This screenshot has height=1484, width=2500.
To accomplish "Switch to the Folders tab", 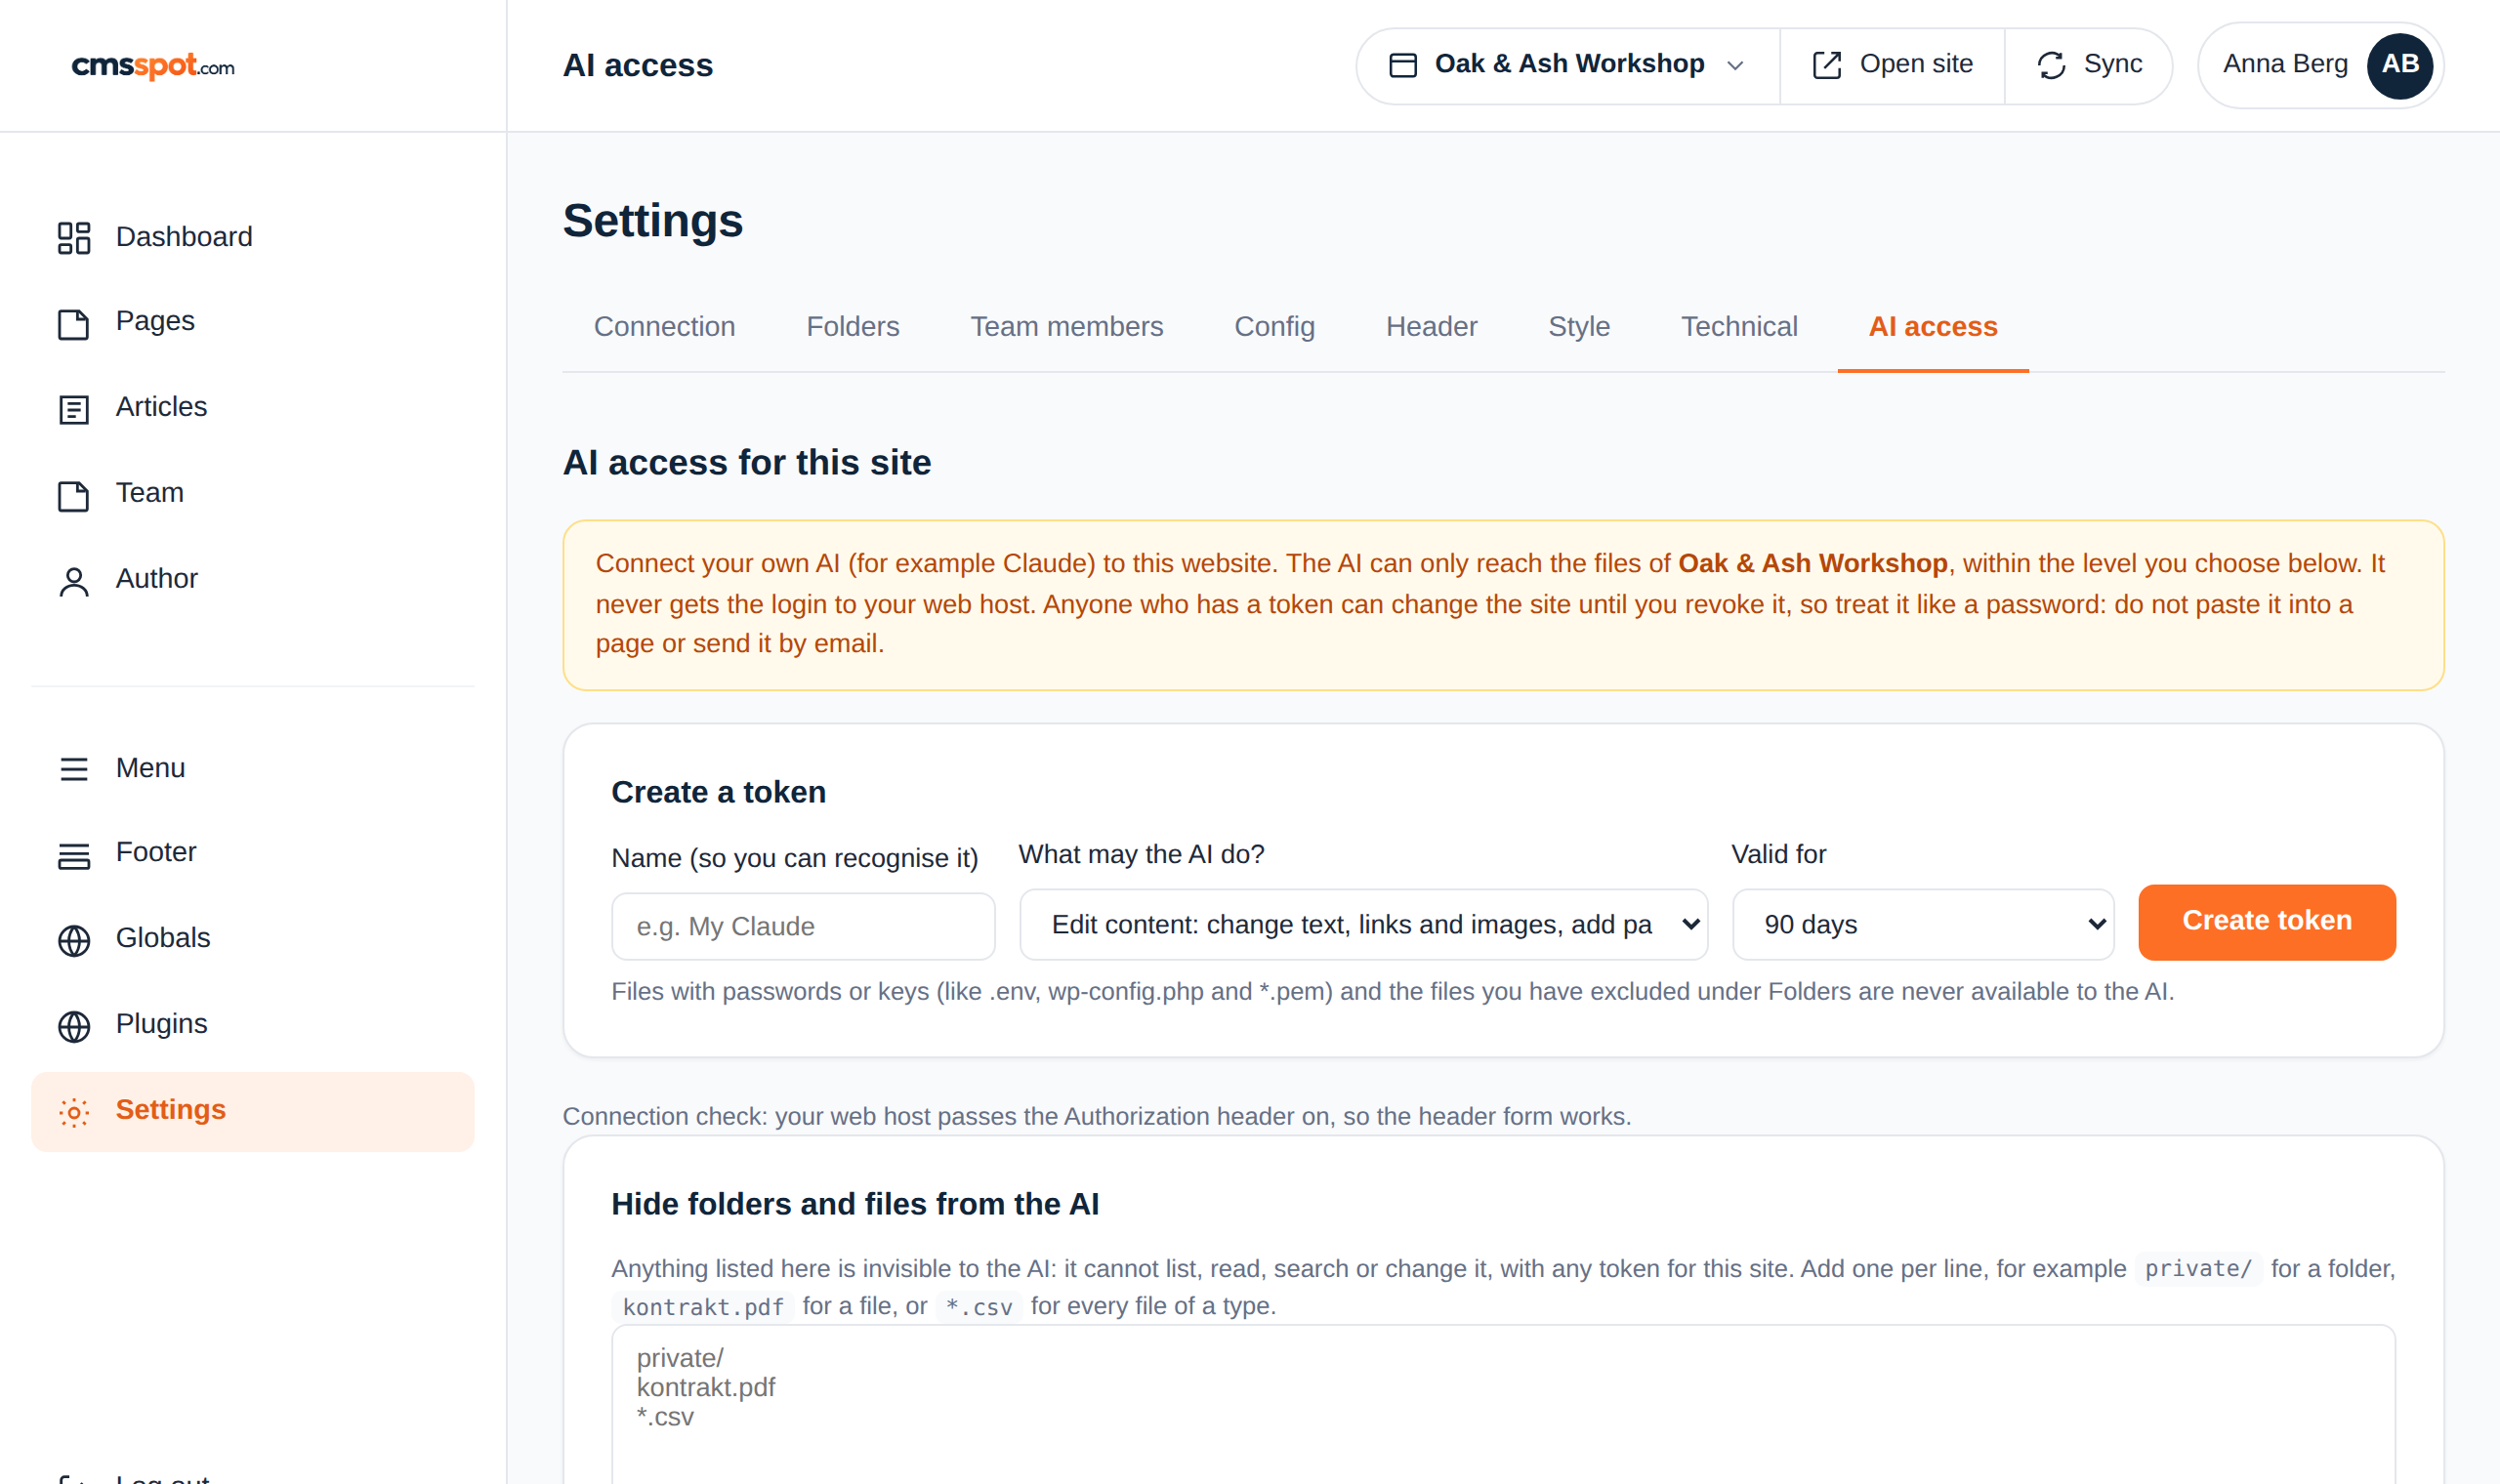I will coord(852,326).
